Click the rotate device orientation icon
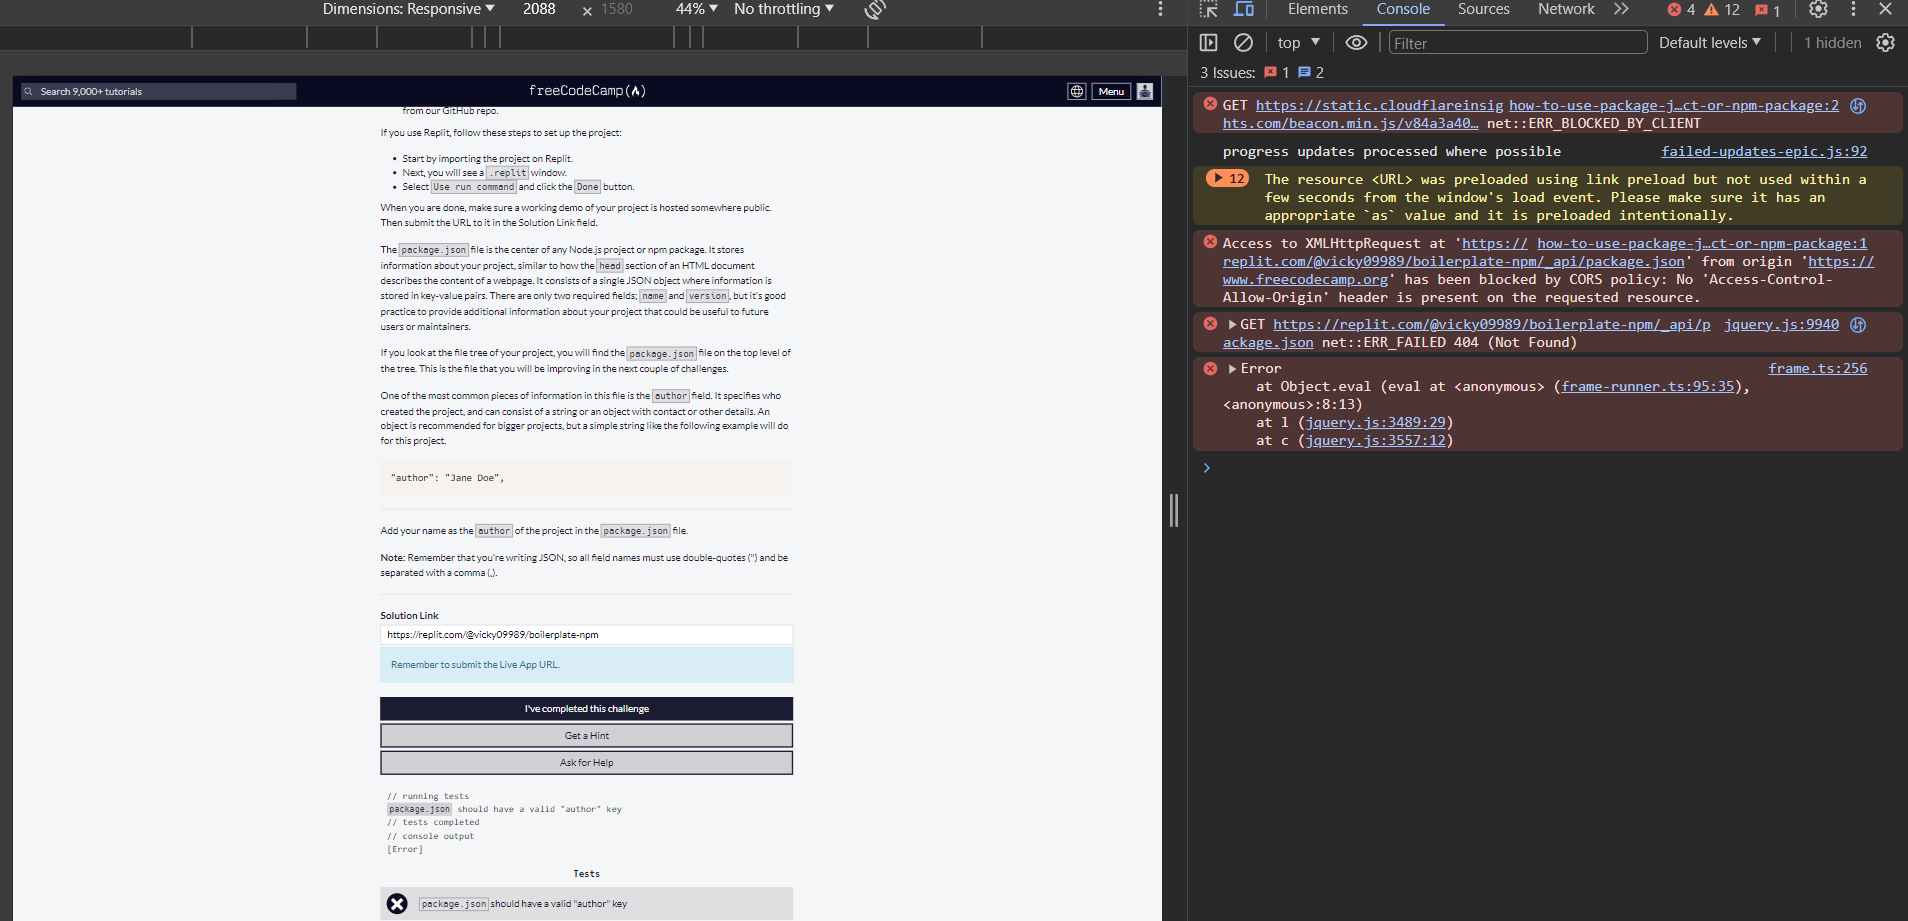Viewport: 1908px width, 921px height. coord(875,10)
